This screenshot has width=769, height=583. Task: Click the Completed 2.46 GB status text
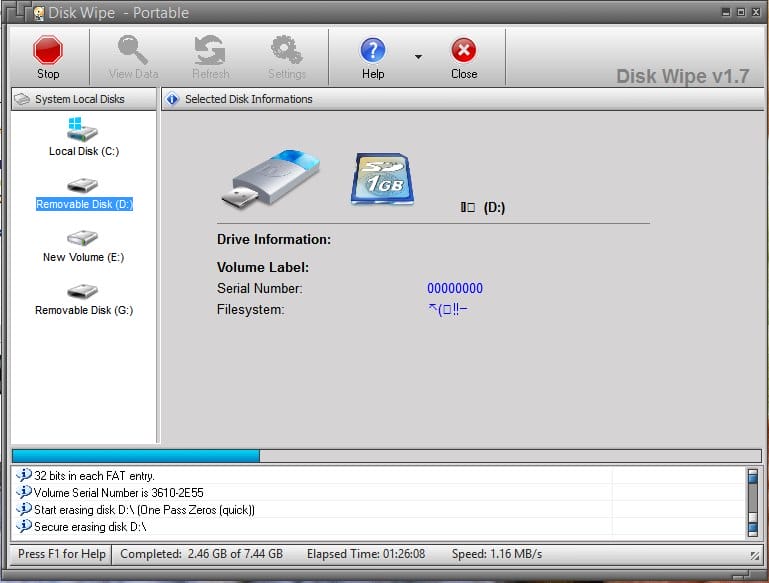coord(202,554)
